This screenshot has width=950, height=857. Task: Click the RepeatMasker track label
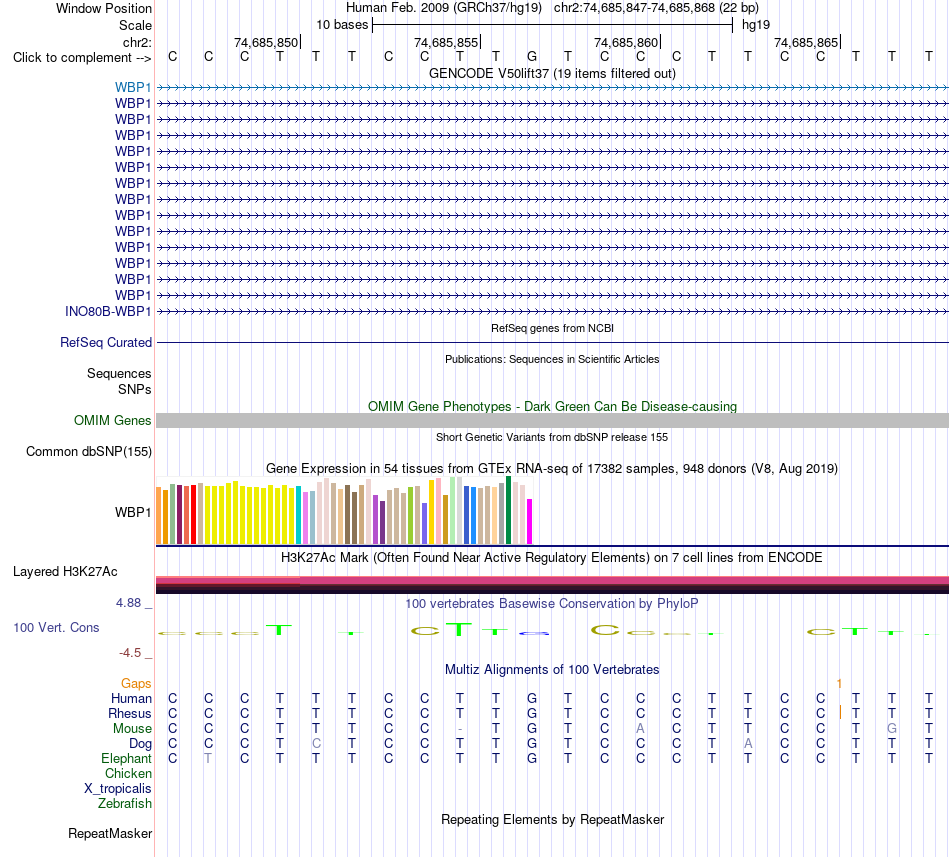110,834
